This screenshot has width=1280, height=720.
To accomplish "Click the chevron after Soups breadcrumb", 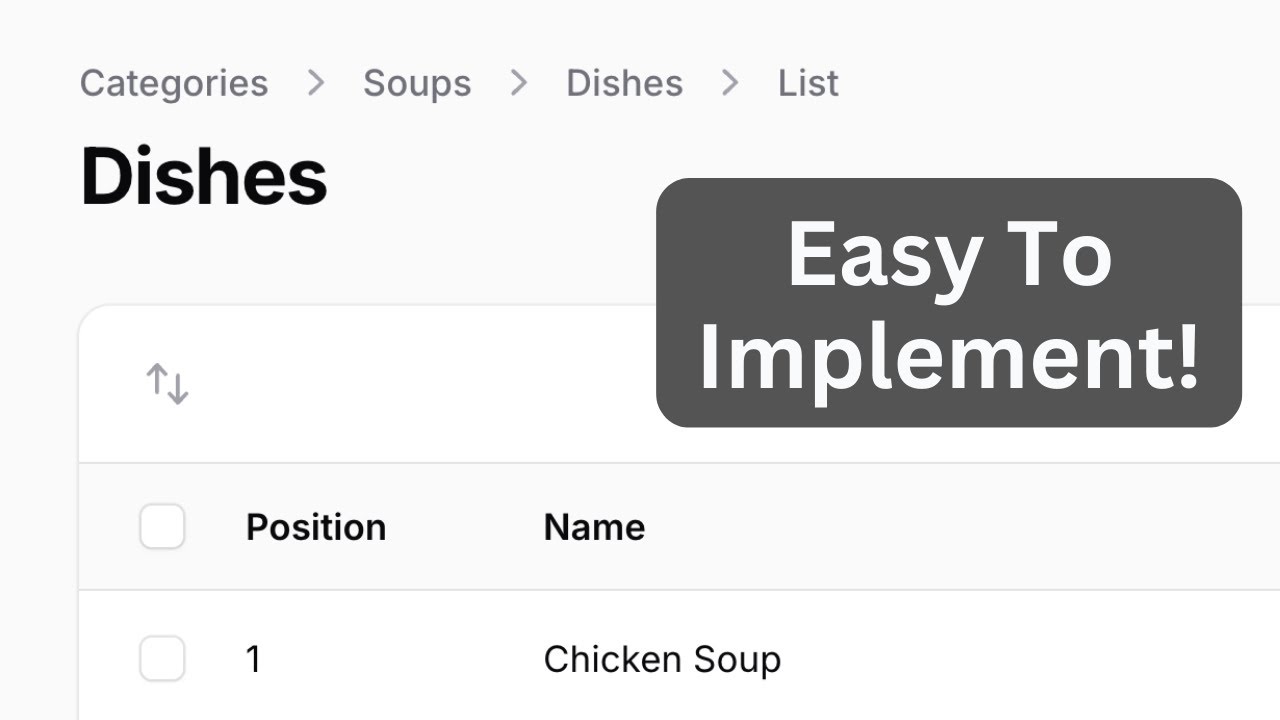I will 518,83.
